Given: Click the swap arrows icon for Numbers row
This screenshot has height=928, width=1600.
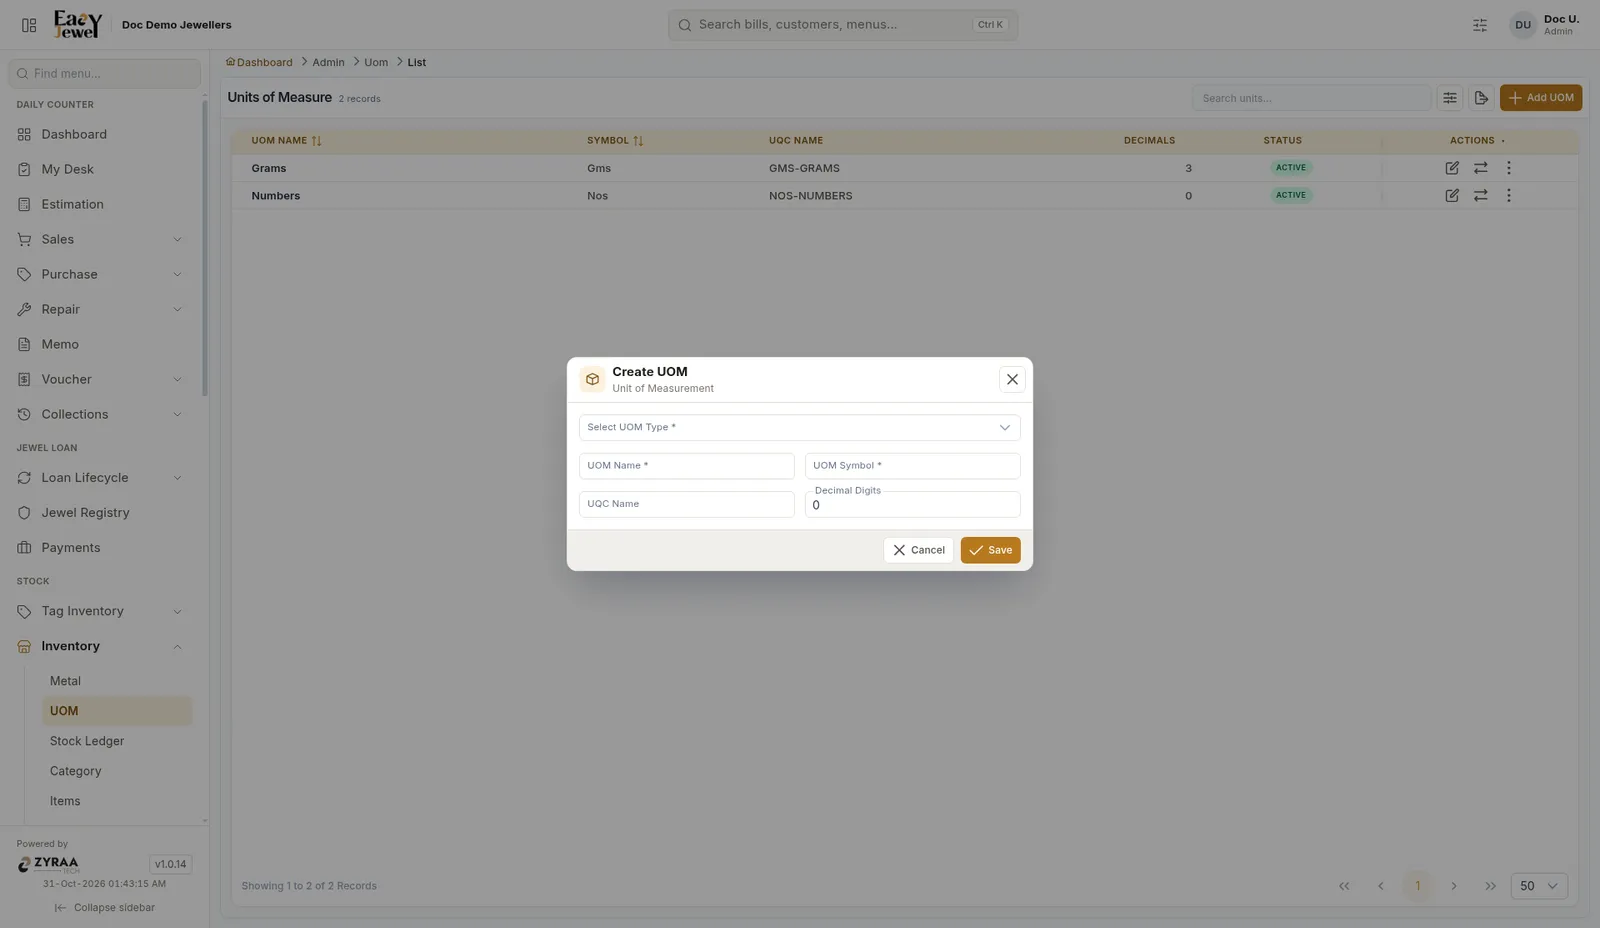Looking at the screenshot, I should click(x=1481, y=196).
